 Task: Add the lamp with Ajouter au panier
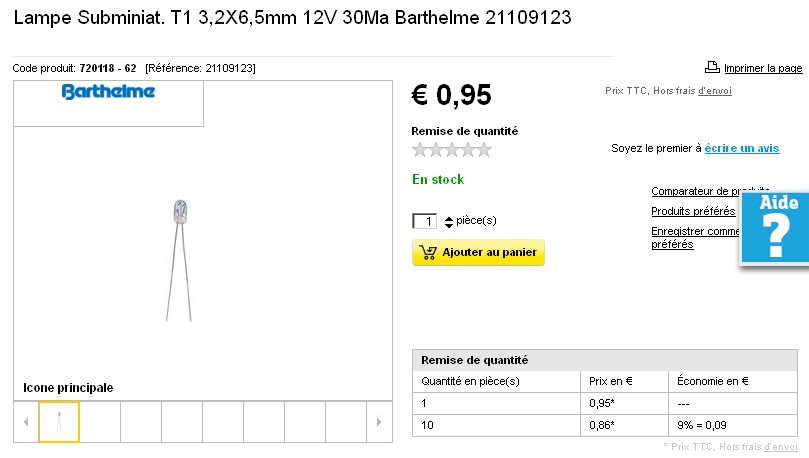[x=478, y=252]
